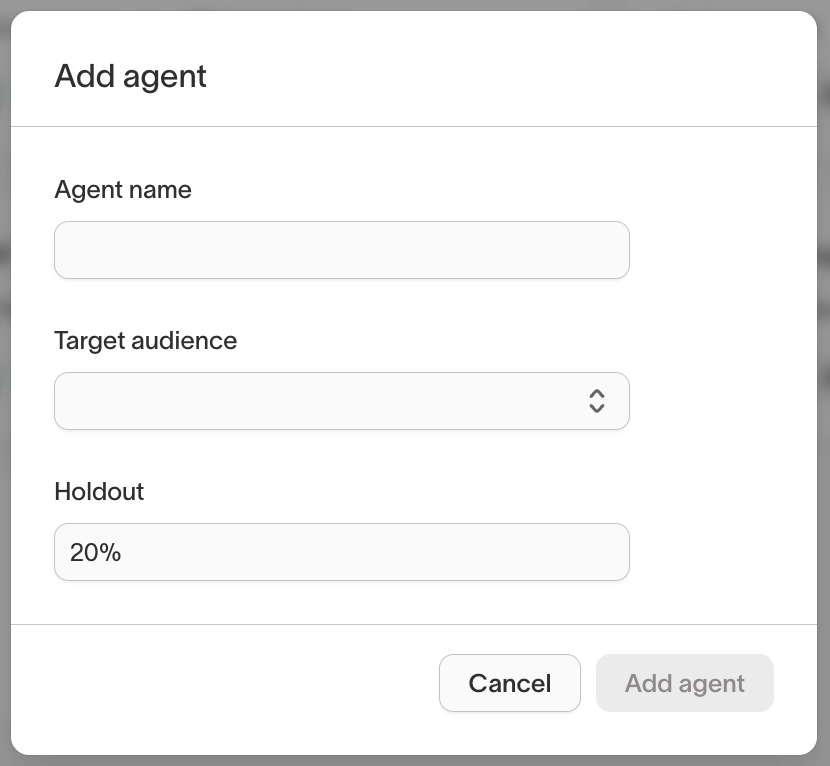Click the chevron stepper icon in the dropdown

tap(597, 401)
